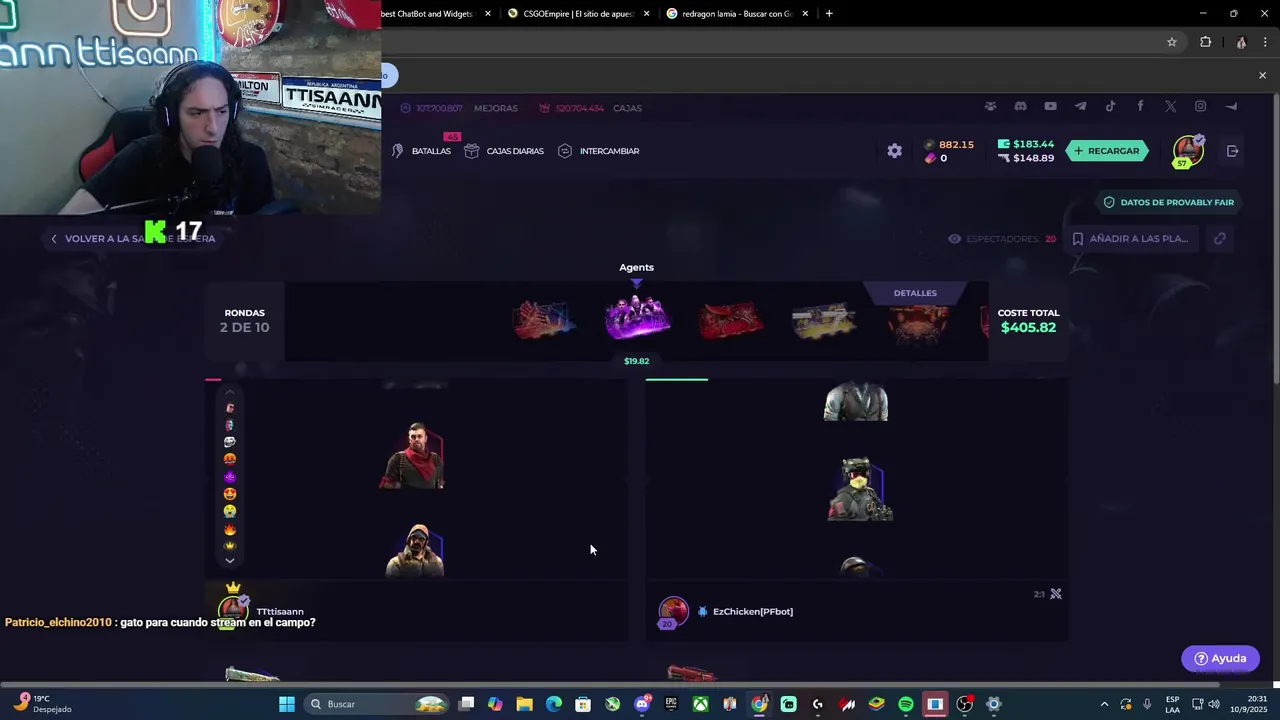Image resolution: width=1280 pixels, height=720 pixels.
Task: Open the site settings gear icon
Action: pos(894,151)
